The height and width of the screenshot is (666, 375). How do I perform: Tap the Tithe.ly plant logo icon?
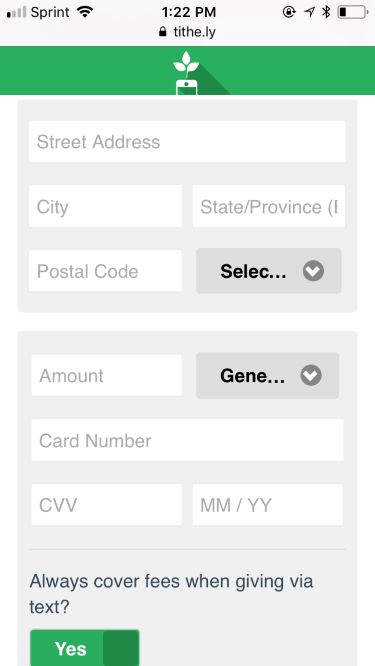tap(186, 73)
